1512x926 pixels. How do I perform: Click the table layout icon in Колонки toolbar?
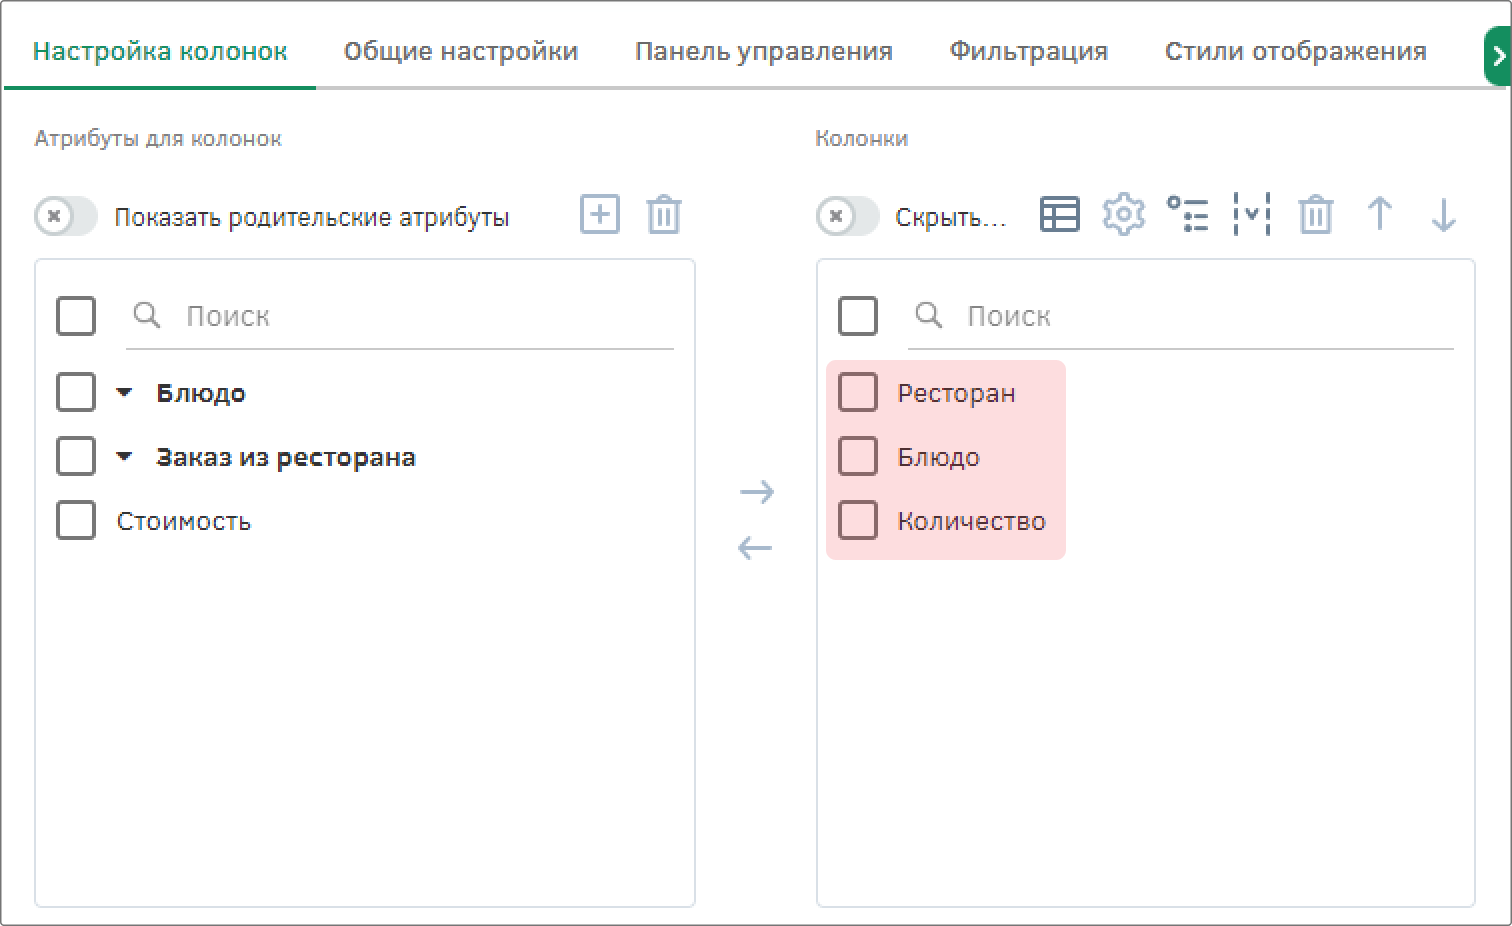[x=1060, y=215]
